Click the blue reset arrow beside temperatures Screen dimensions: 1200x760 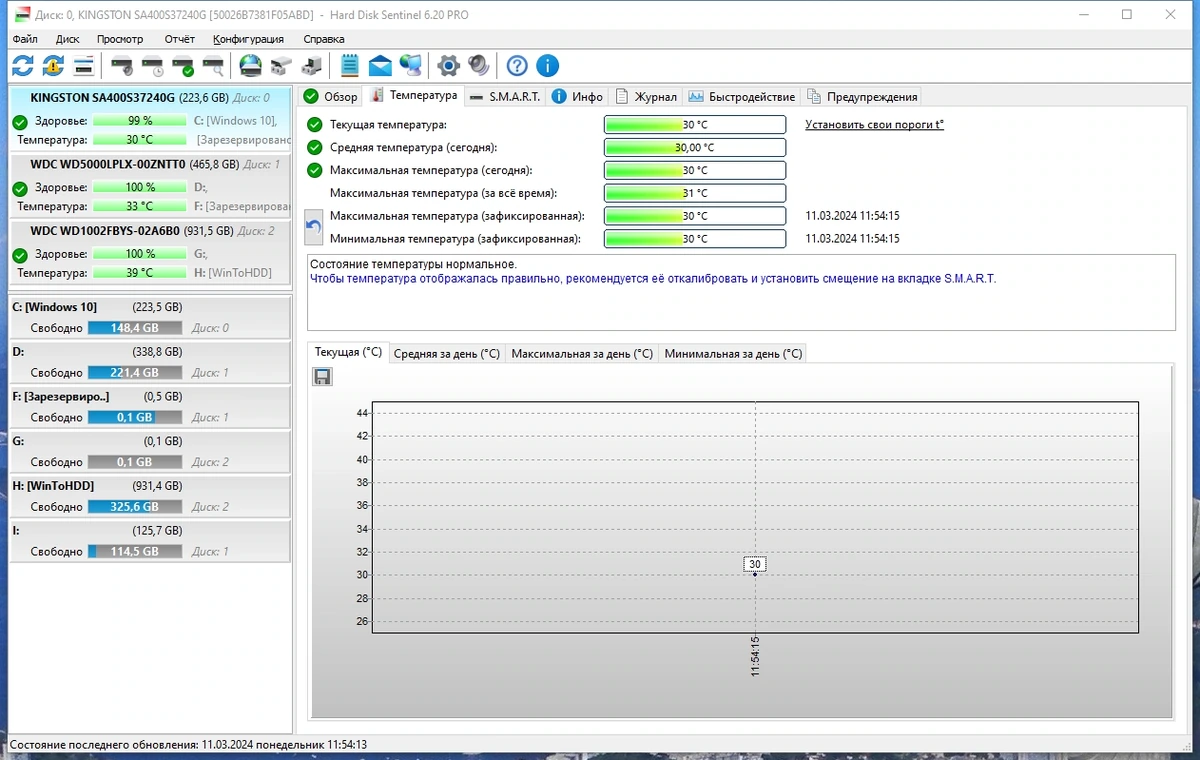314,227
